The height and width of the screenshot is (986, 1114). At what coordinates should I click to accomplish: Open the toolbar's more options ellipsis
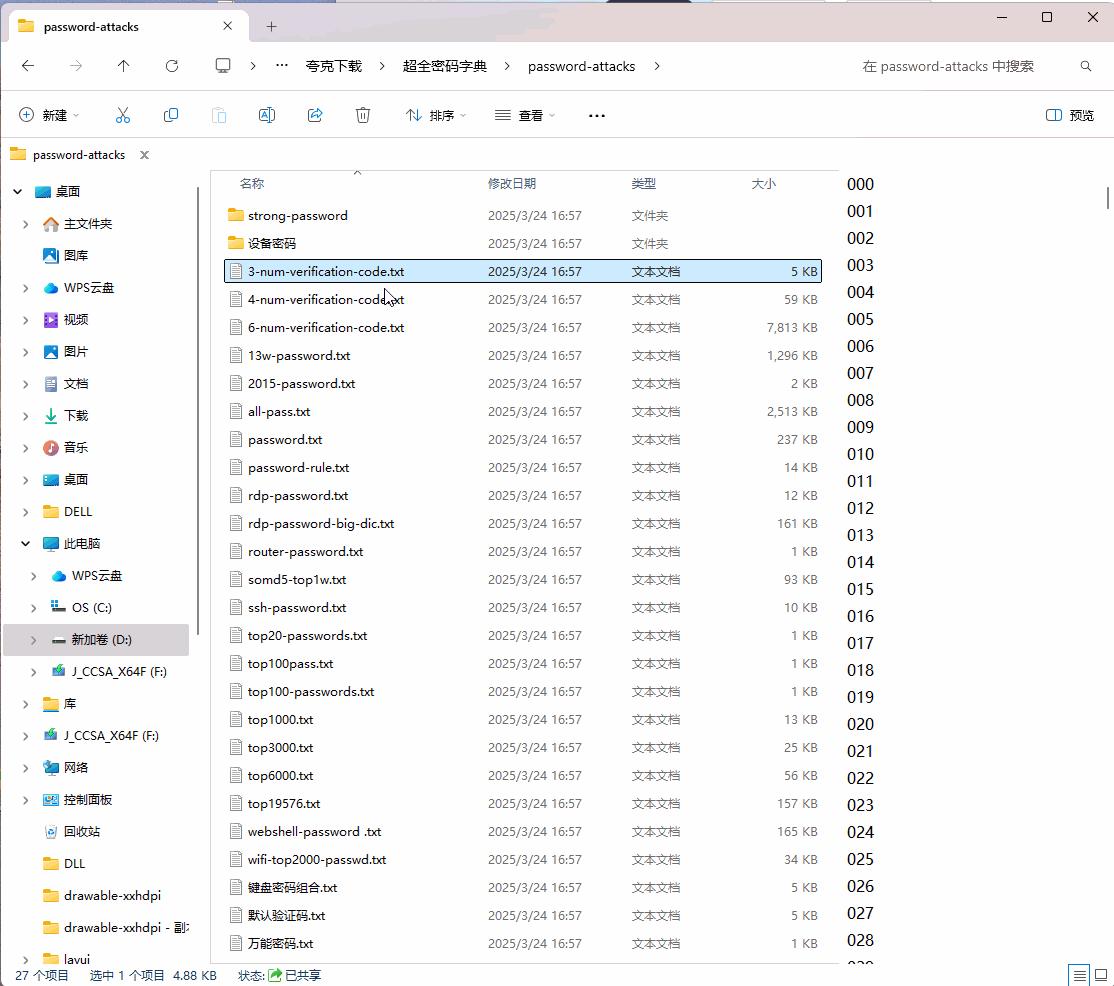click(x=597, y=115)
